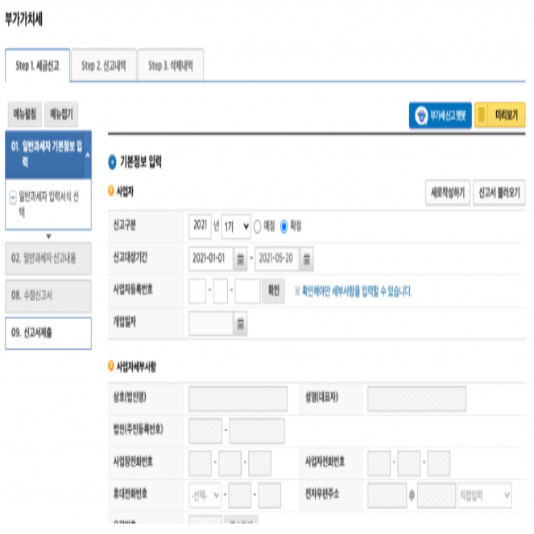Click the 미리보기 document icon

(x=481, y=115)
